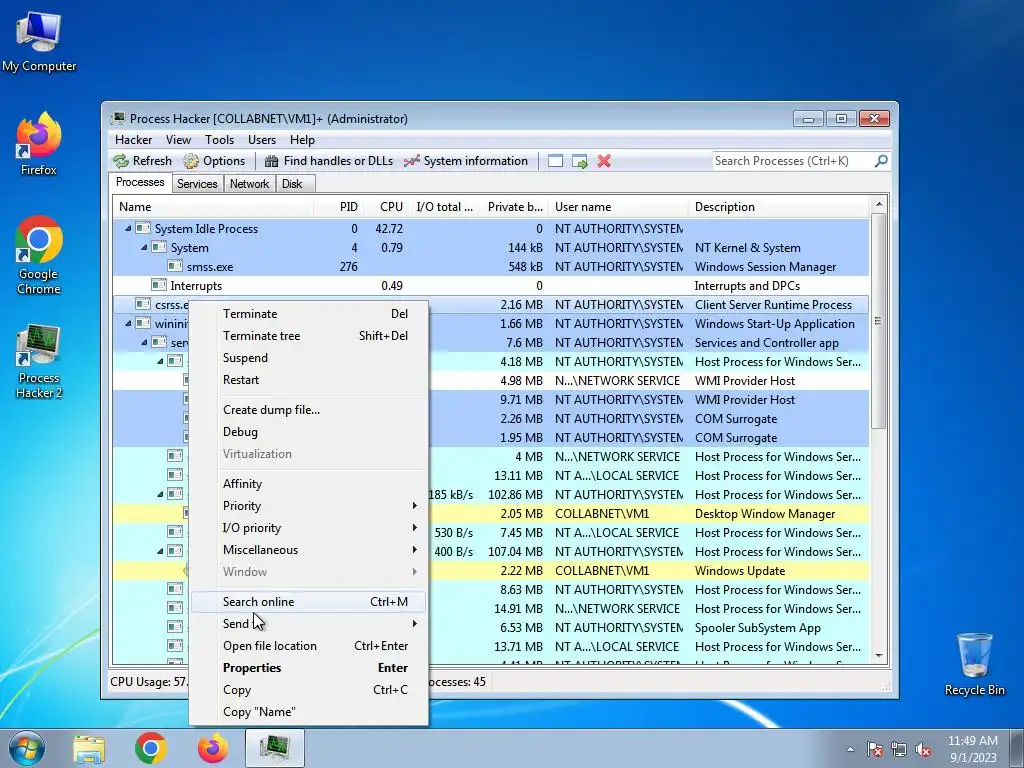1024x768 pixels.
Task: Open File Explorer in taskbar
Action: click(89, 748)
